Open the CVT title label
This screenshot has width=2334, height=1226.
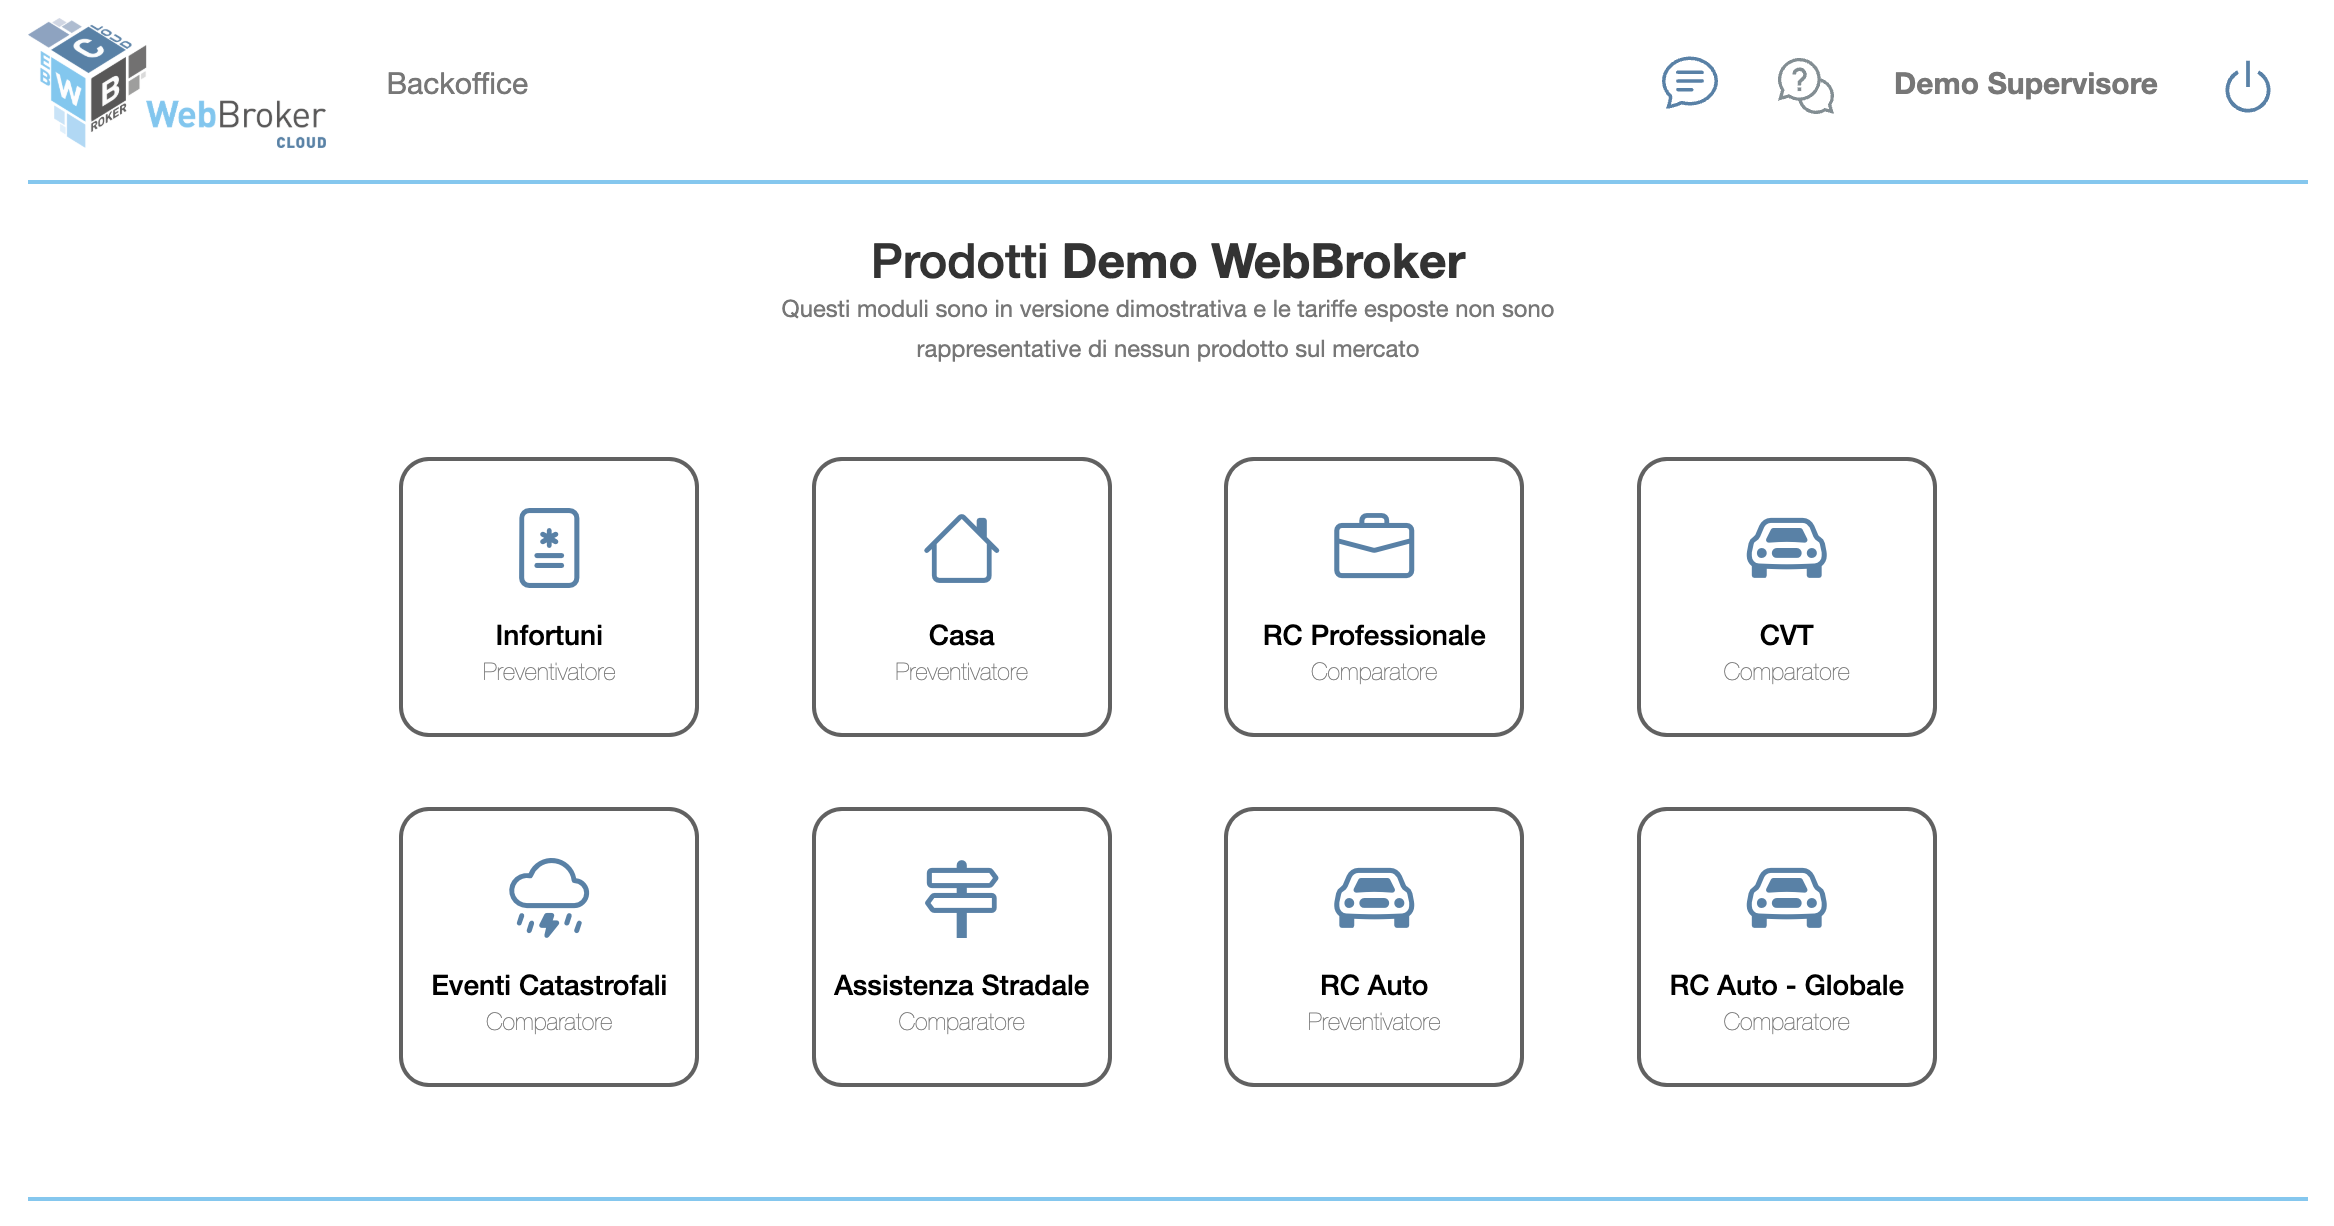point(1786,635)
